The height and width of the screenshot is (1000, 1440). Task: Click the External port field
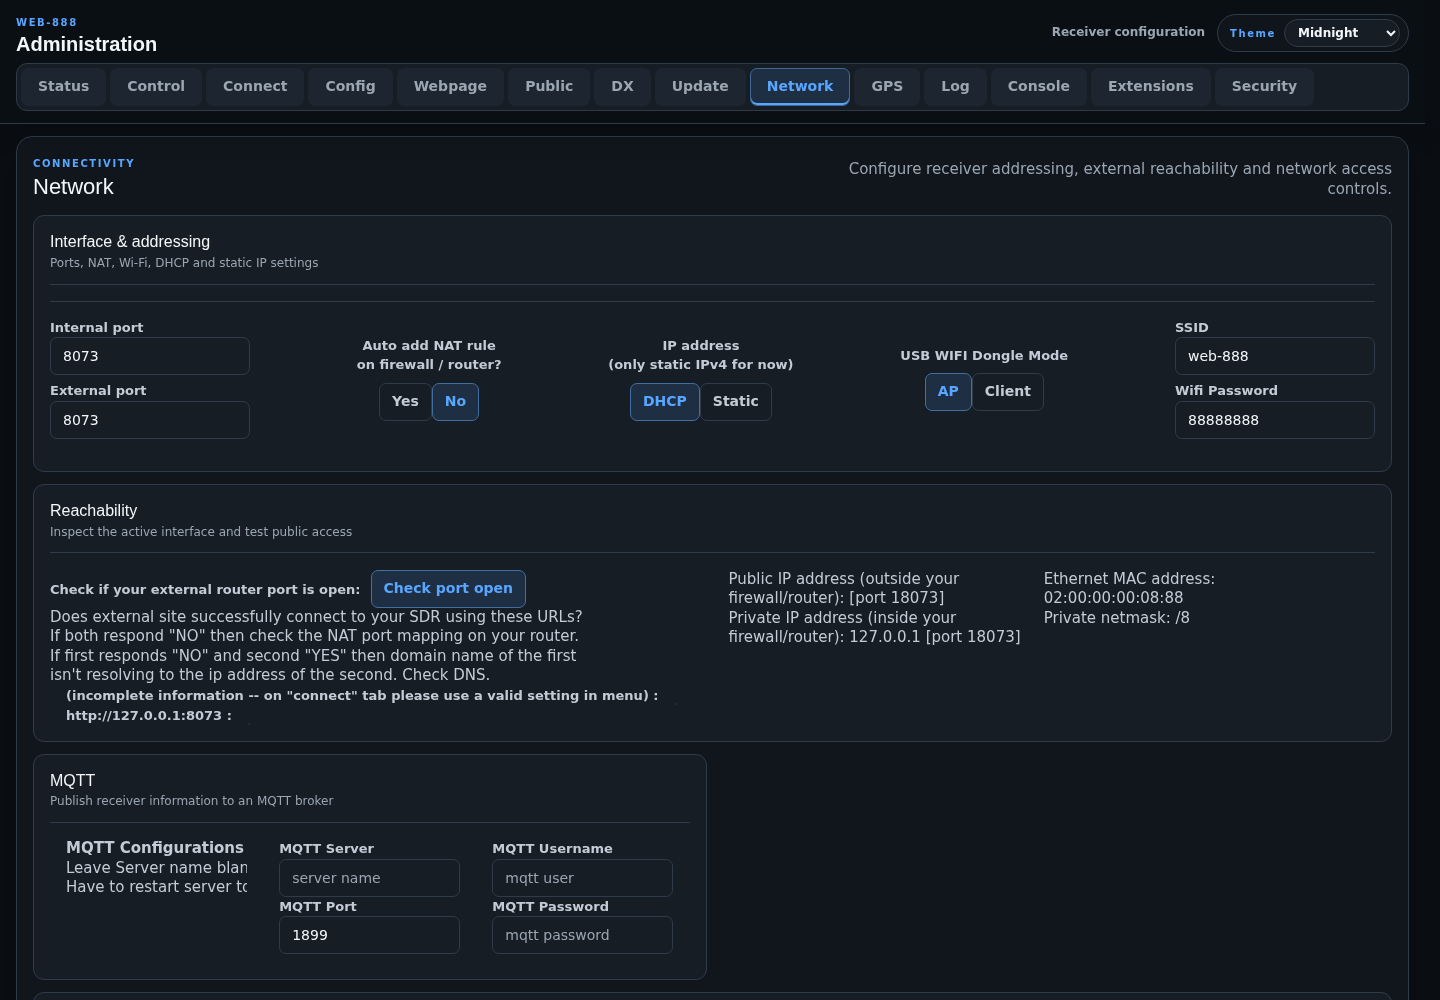pyautogui.click(x=150, y=420)
